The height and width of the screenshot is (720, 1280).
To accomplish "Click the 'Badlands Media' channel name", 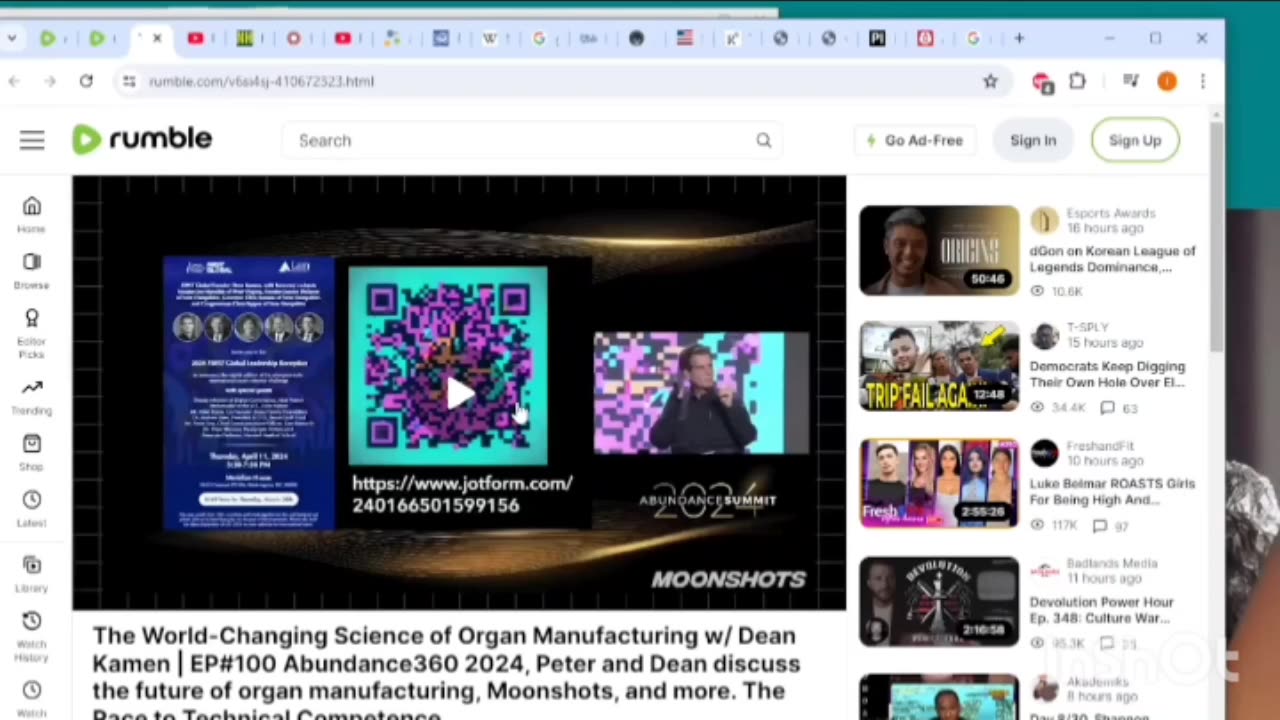I will (1112, 563).
